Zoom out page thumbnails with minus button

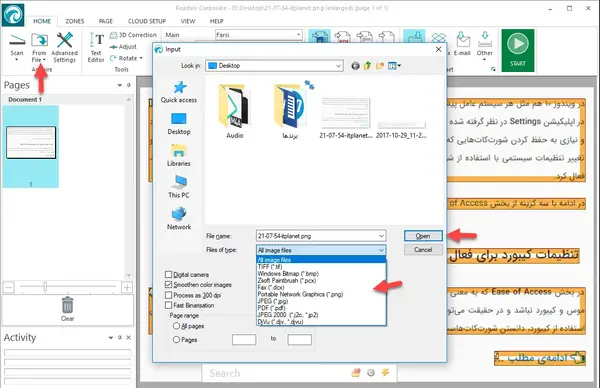9,287
